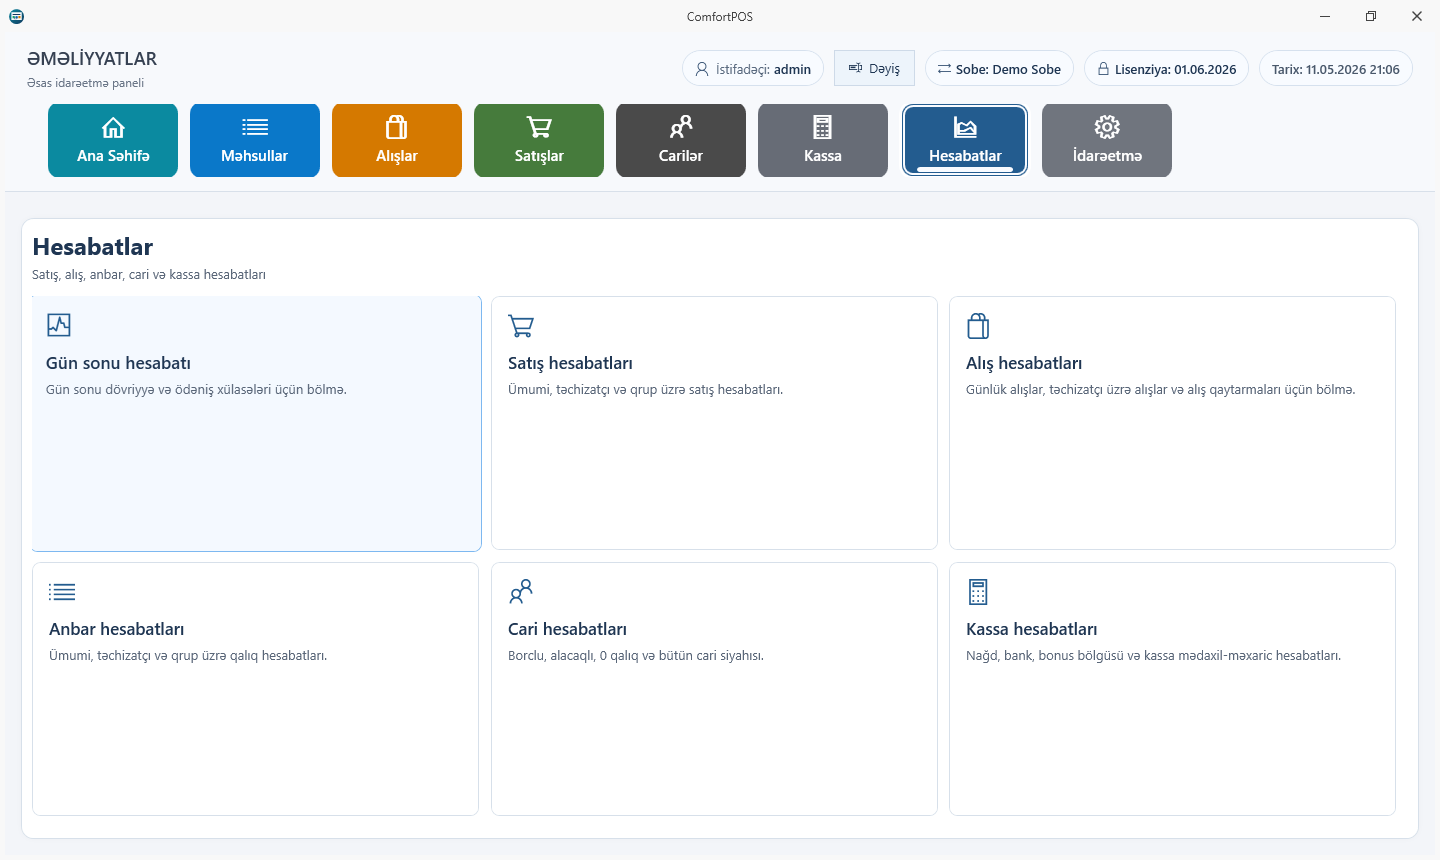
Task: Click the swap arrows icon beside Sobe
Action: pyautogui.click(x=944, y=69)
